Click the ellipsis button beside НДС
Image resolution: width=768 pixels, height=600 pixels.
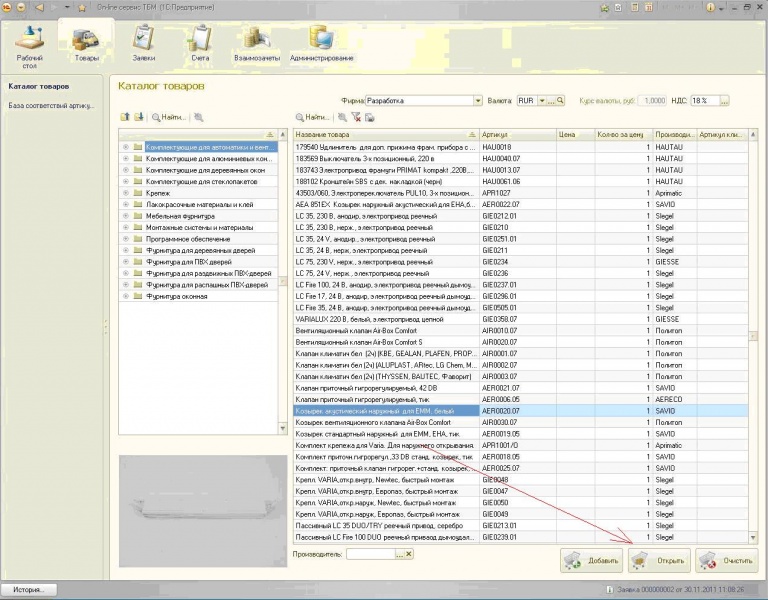(x=724, y=100)
